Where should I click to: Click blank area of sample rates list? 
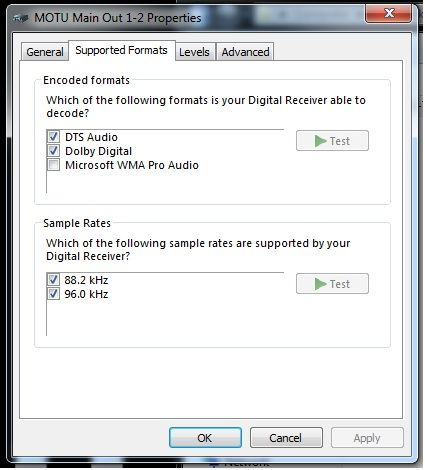pos(165,318)
